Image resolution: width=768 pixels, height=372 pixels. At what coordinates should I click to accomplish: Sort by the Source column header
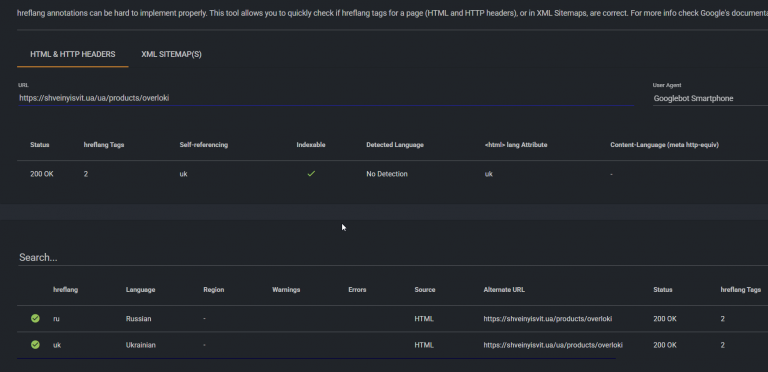click(x=425, y=290)
